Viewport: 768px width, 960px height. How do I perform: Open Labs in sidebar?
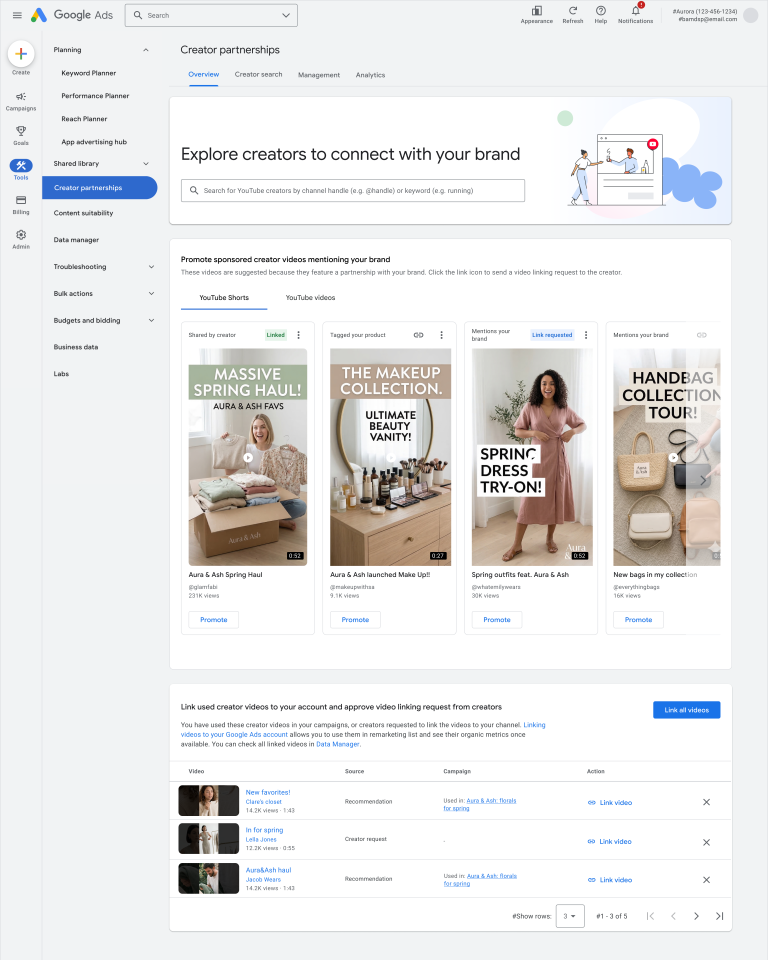tap(61, 373)
